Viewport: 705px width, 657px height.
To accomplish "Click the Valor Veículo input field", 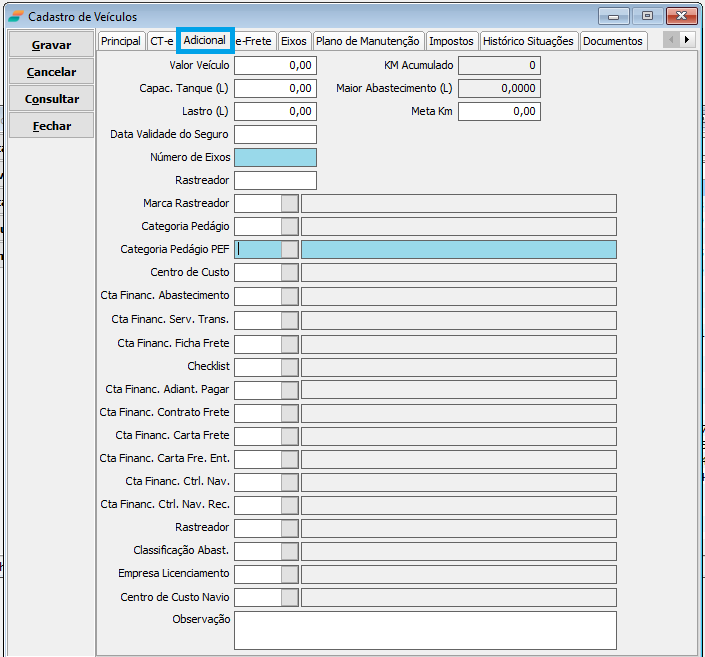I will (275, 65).
